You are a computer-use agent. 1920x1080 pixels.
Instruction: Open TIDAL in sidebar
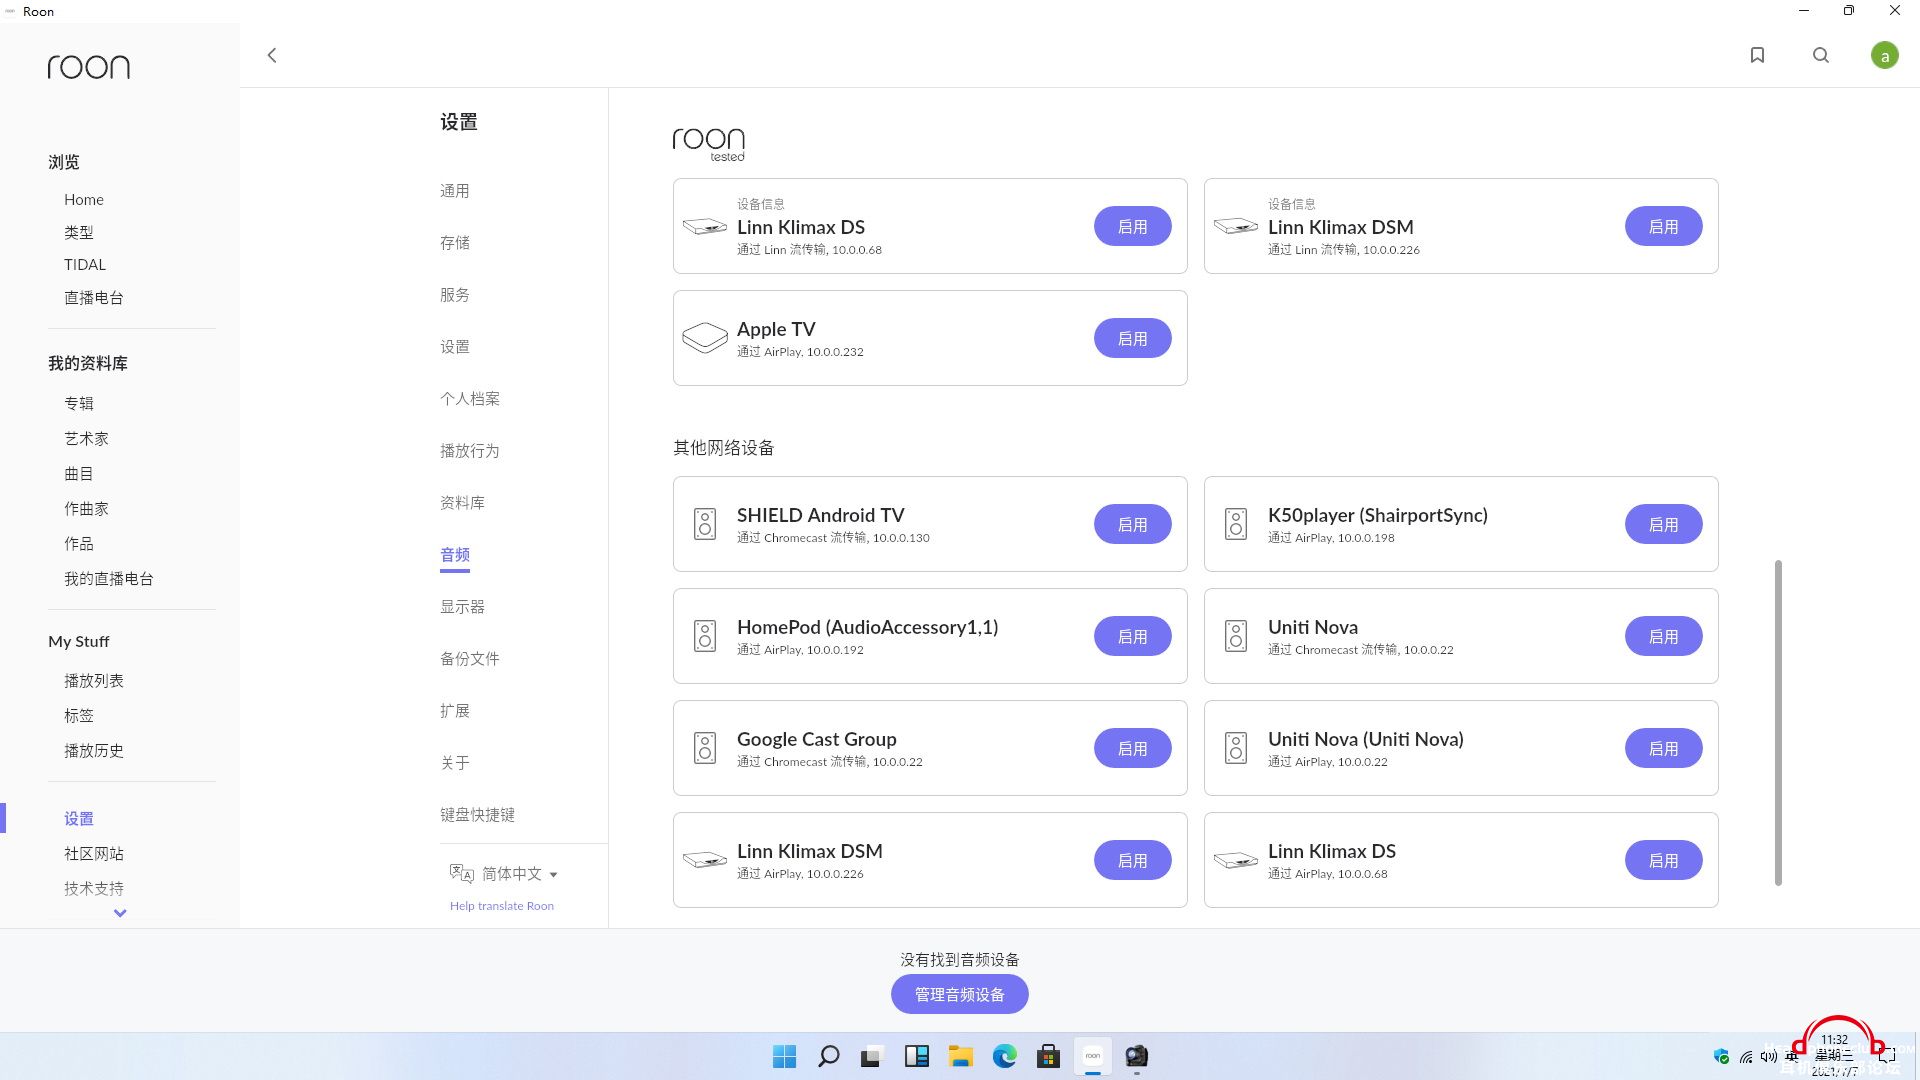point(85,265)
